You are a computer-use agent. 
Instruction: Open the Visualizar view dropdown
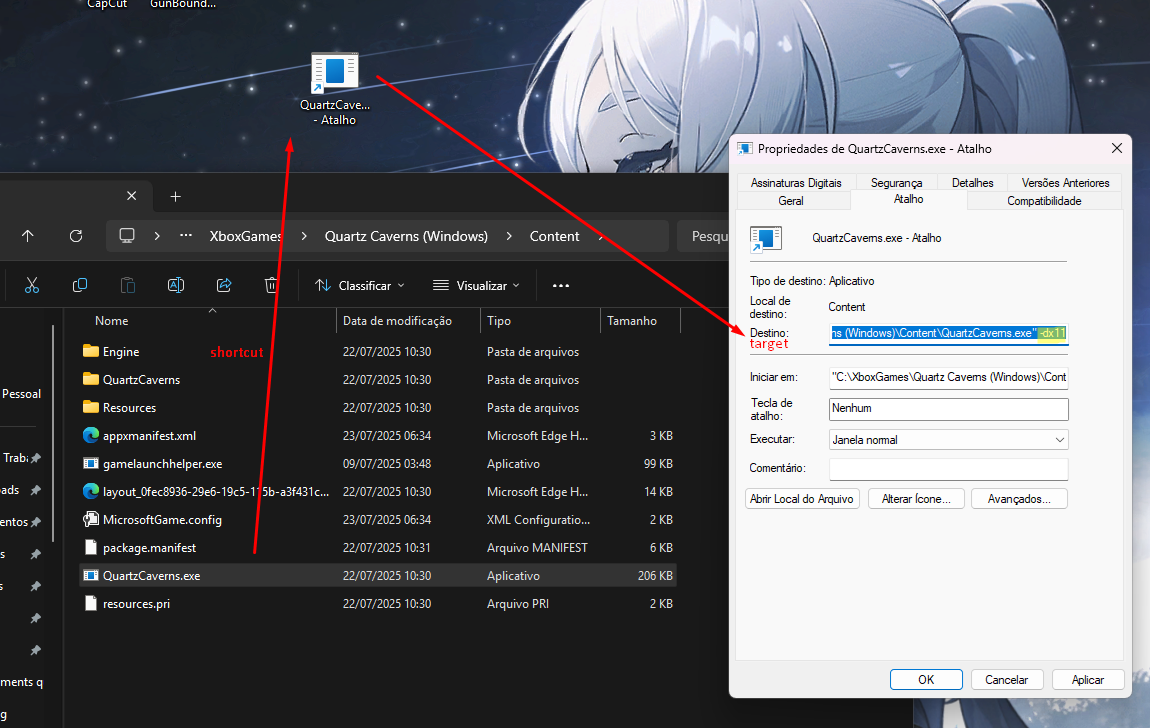pyautogui.click(x=476, y=285)
